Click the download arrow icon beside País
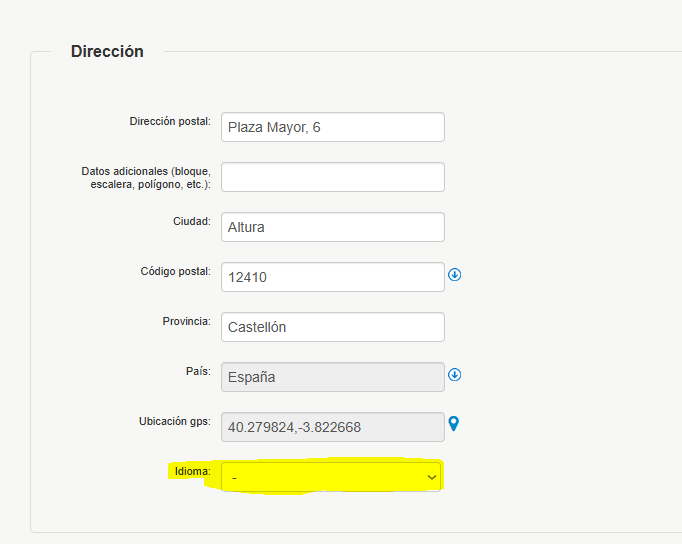The height and width of the screenshot is (544, 682). (x=455, y=375)
